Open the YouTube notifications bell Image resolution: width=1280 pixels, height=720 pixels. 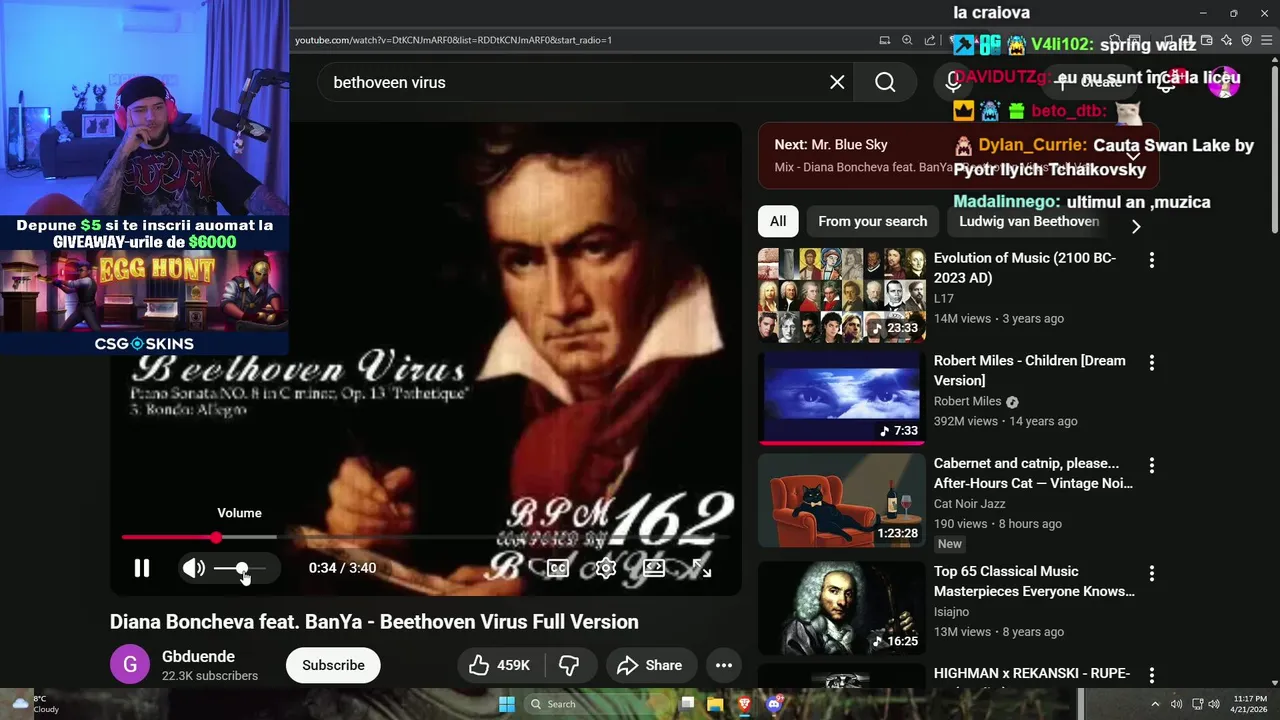(1166, 82)
